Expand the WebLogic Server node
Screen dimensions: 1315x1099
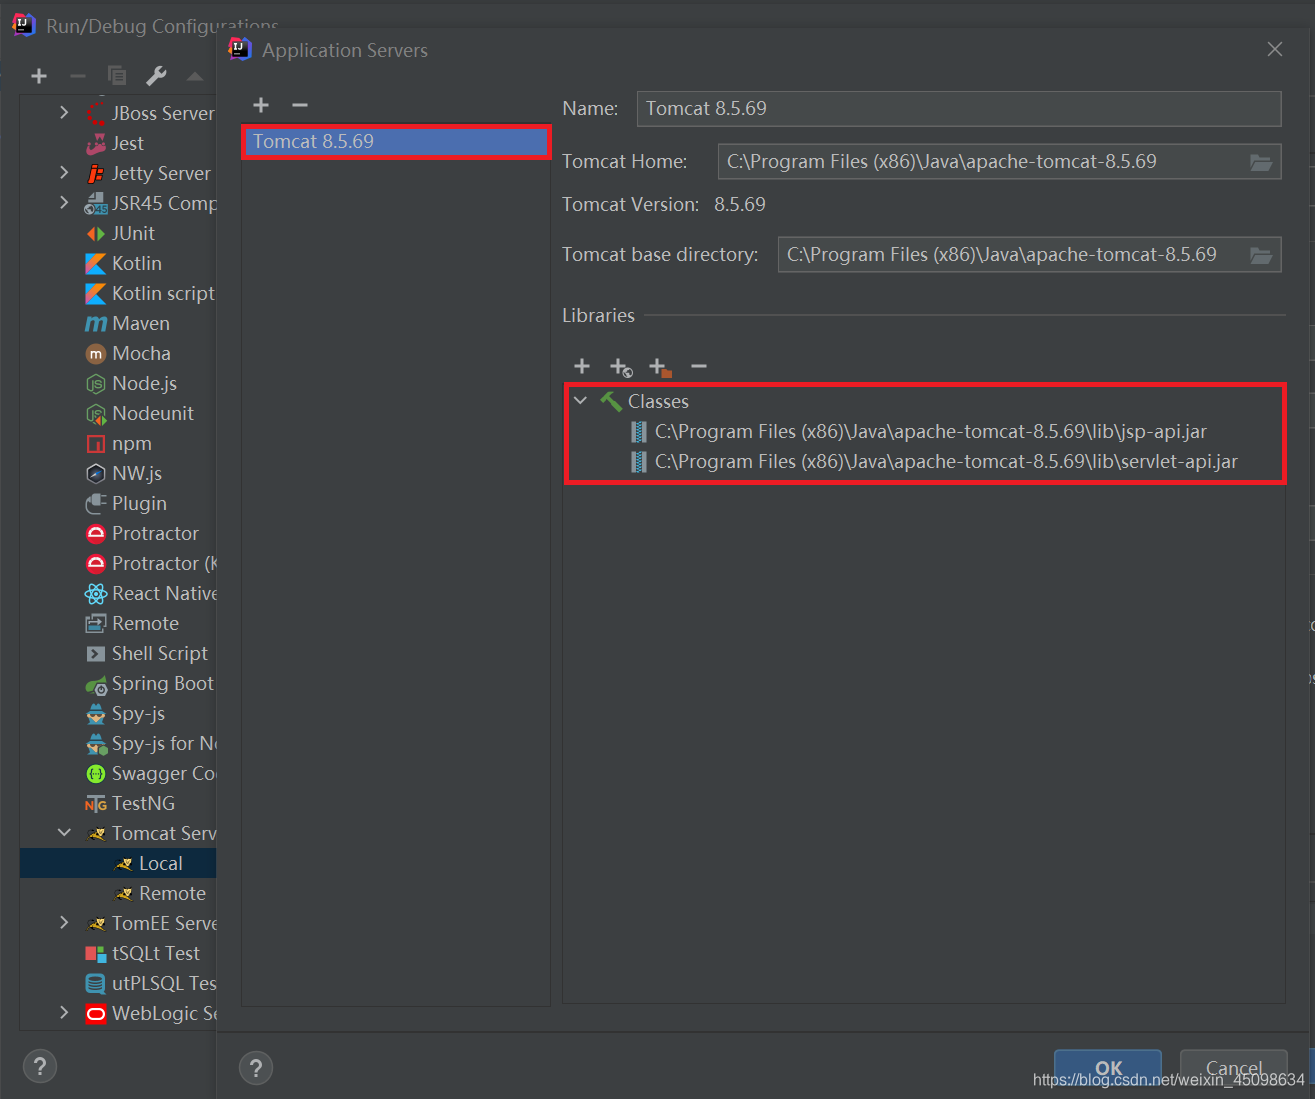point(64,1013)
